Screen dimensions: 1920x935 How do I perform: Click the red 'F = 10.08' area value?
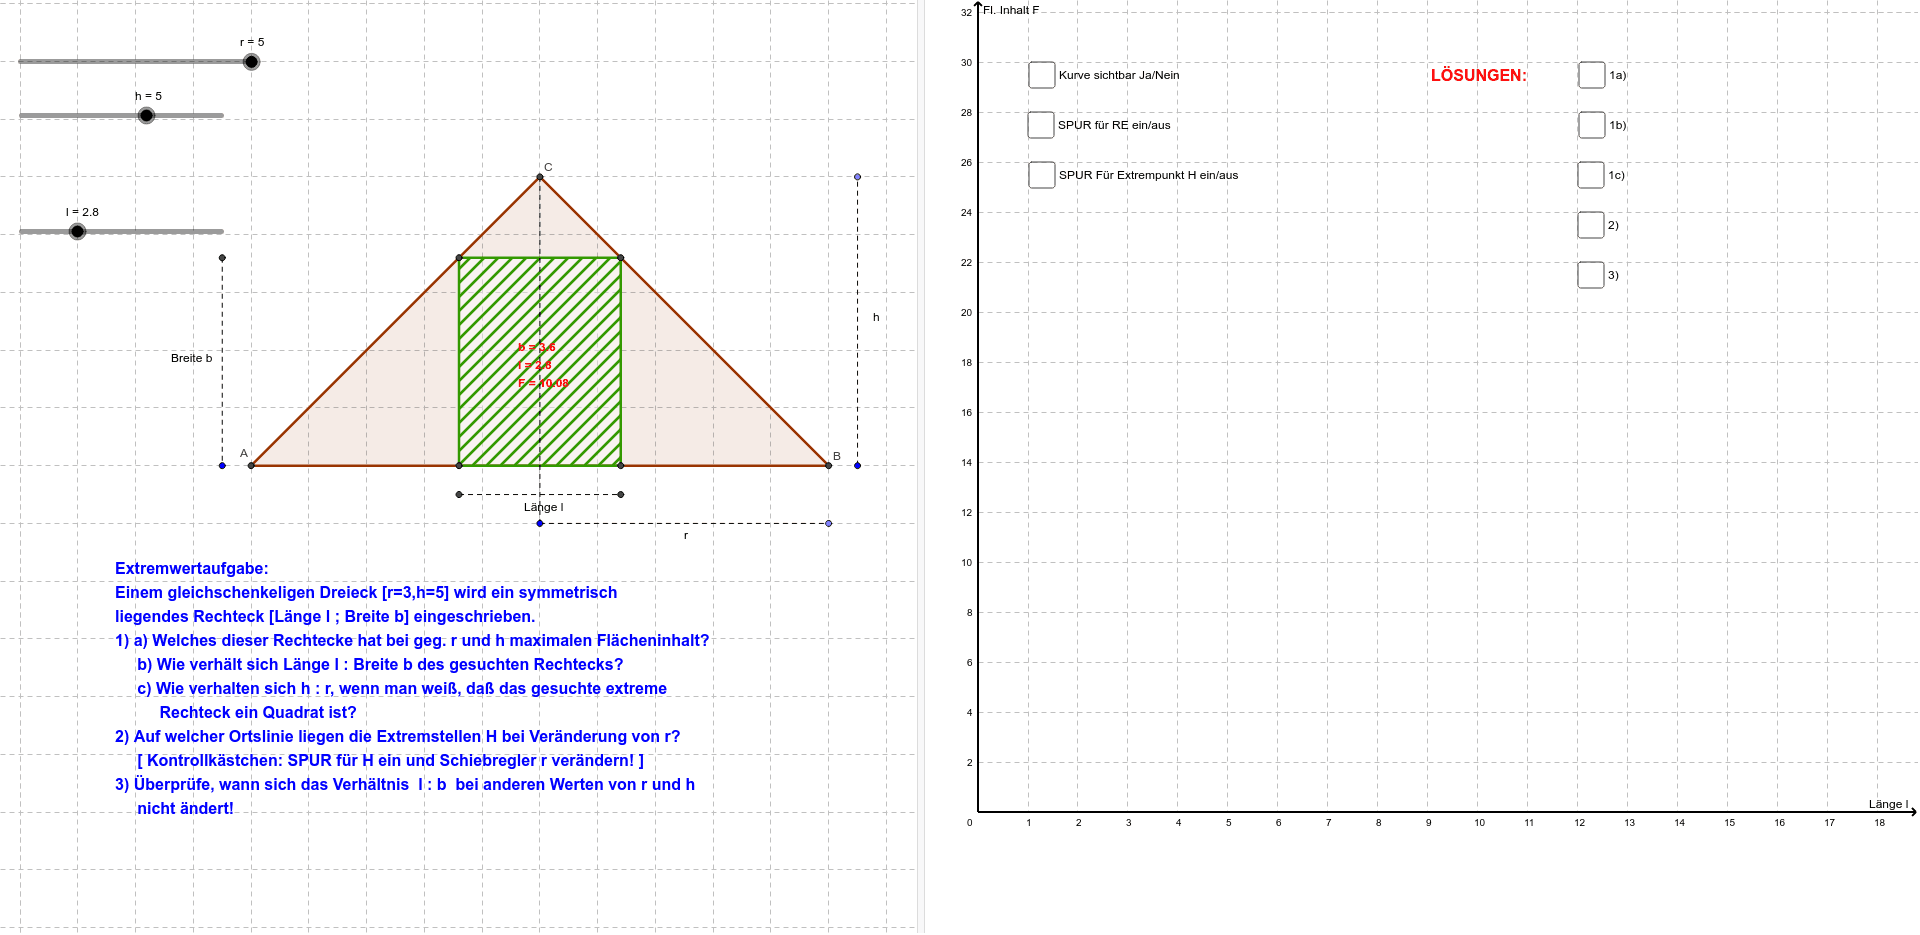543,383
